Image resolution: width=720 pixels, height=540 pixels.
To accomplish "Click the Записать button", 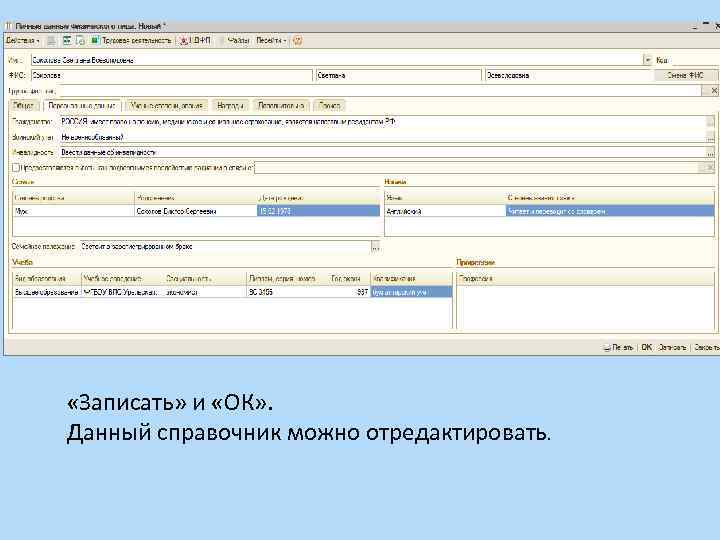I will click(672, 348).
